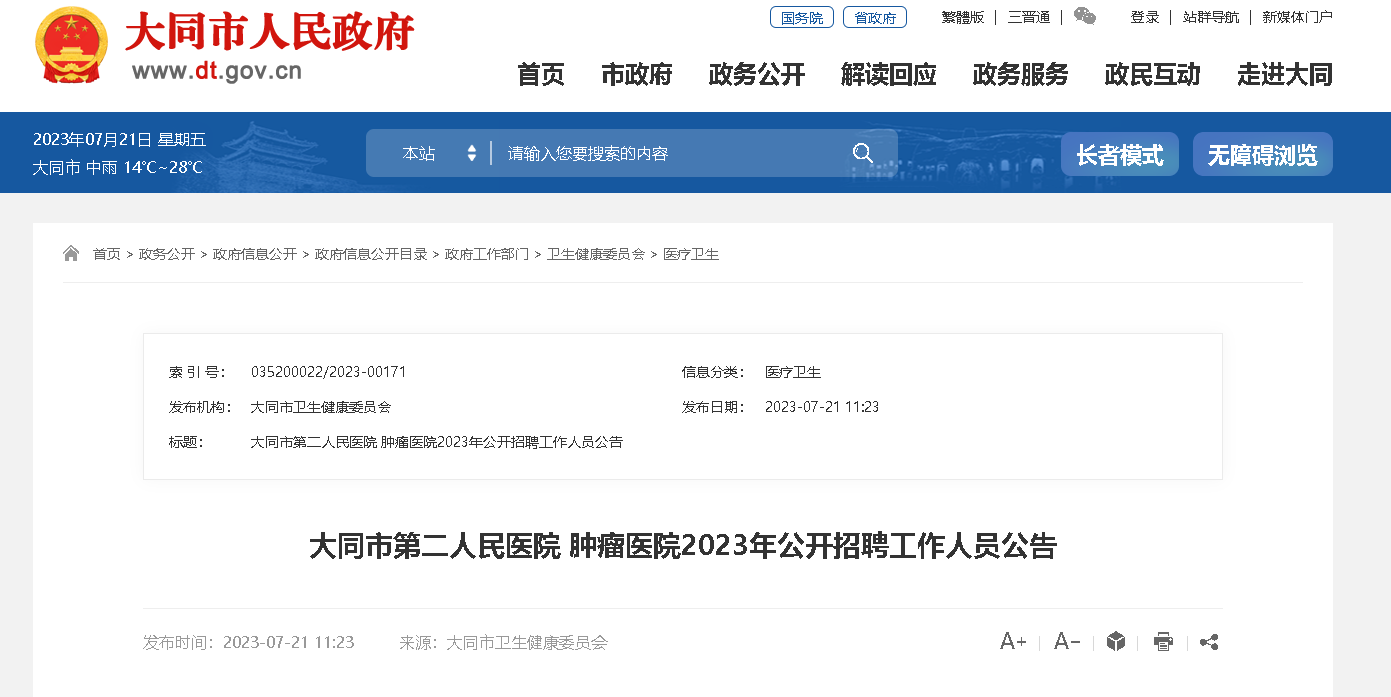
Task: Print the article via printer icon
Action: 1163,642
